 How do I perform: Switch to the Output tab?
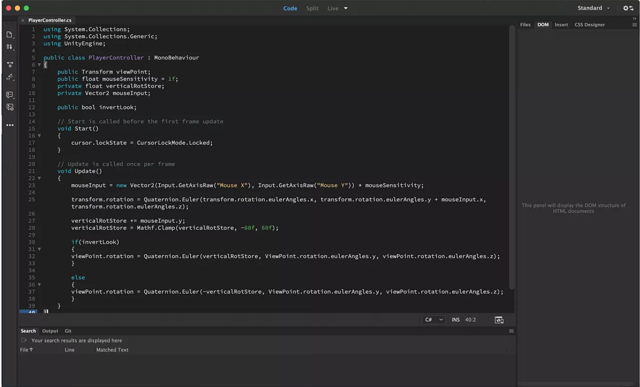click(x=50, y=331)
